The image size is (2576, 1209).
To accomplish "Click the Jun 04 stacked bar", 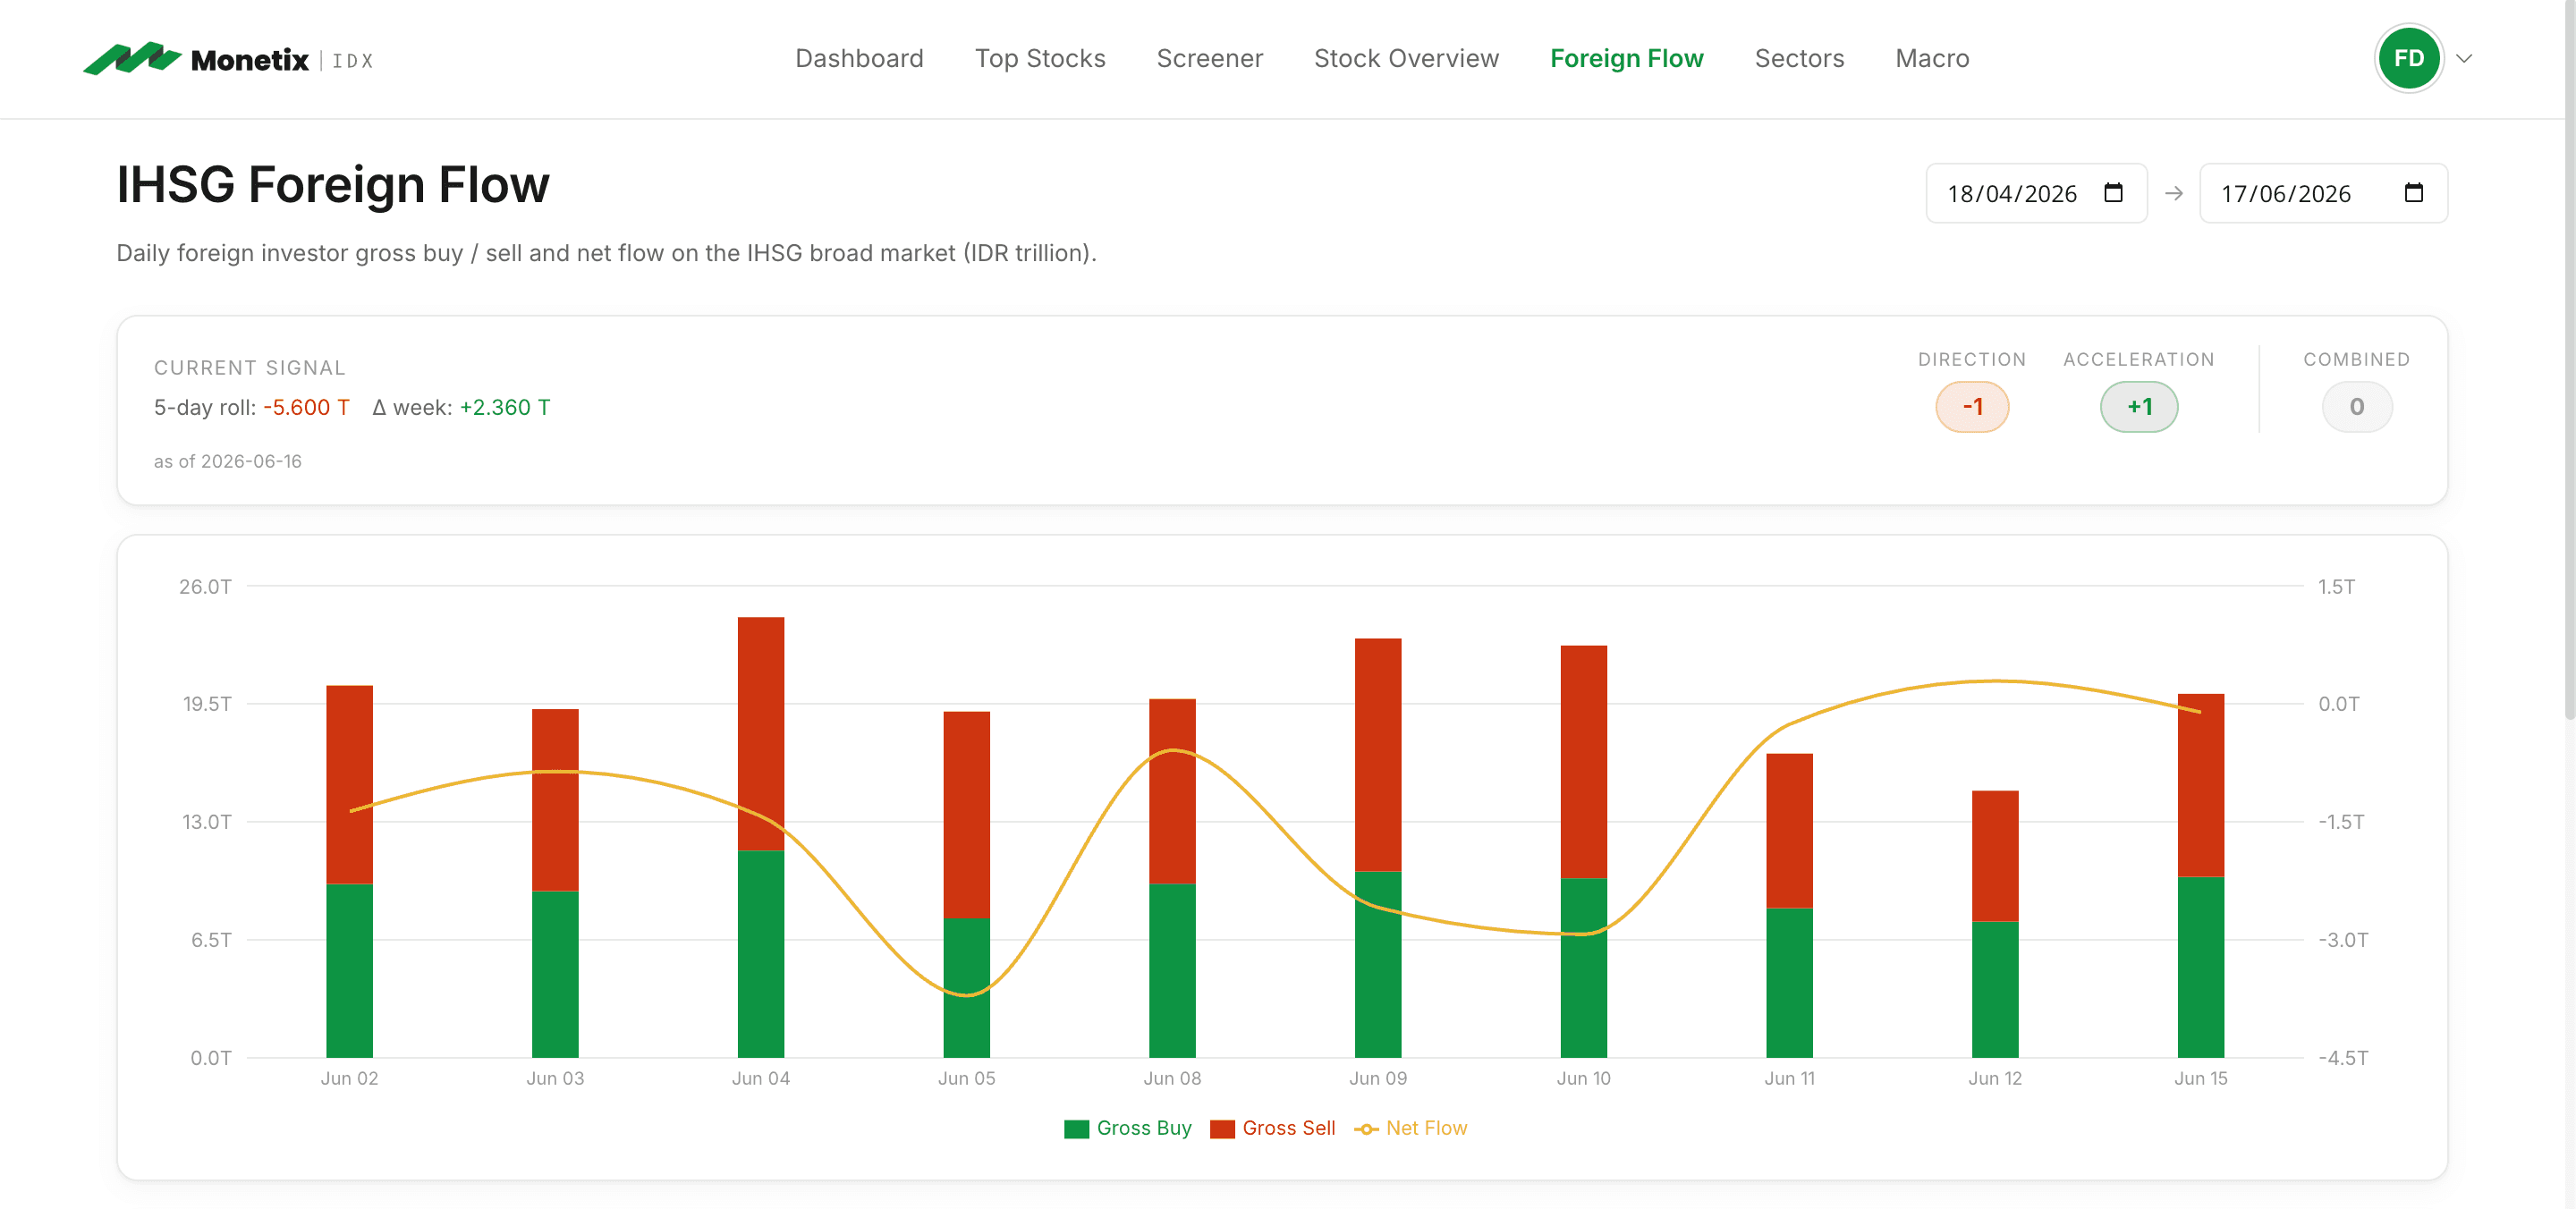I will point(760,837).
